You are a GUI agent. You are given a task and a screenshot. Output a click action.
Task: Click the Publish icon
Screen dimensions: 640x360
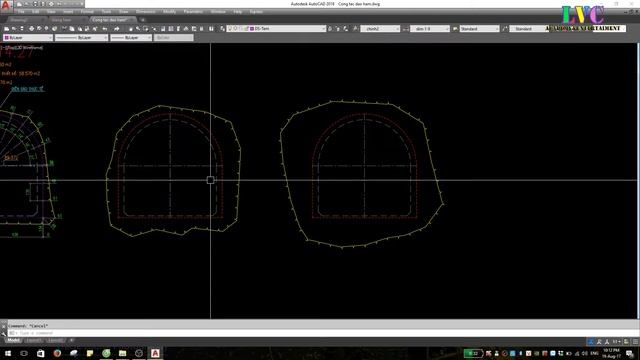coord(47,29)
